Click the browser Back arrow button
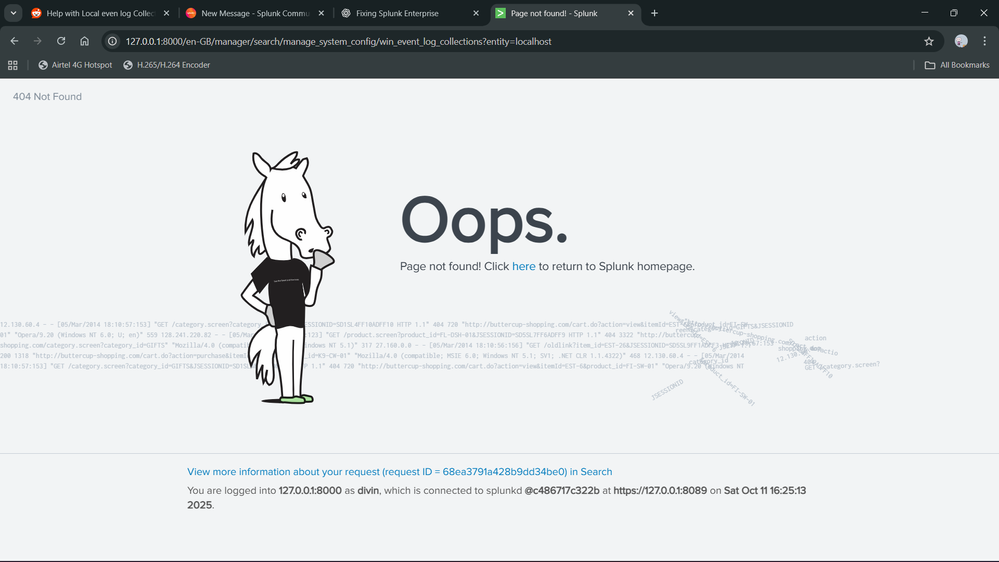999x562 pixels. [x=14, y=41]
